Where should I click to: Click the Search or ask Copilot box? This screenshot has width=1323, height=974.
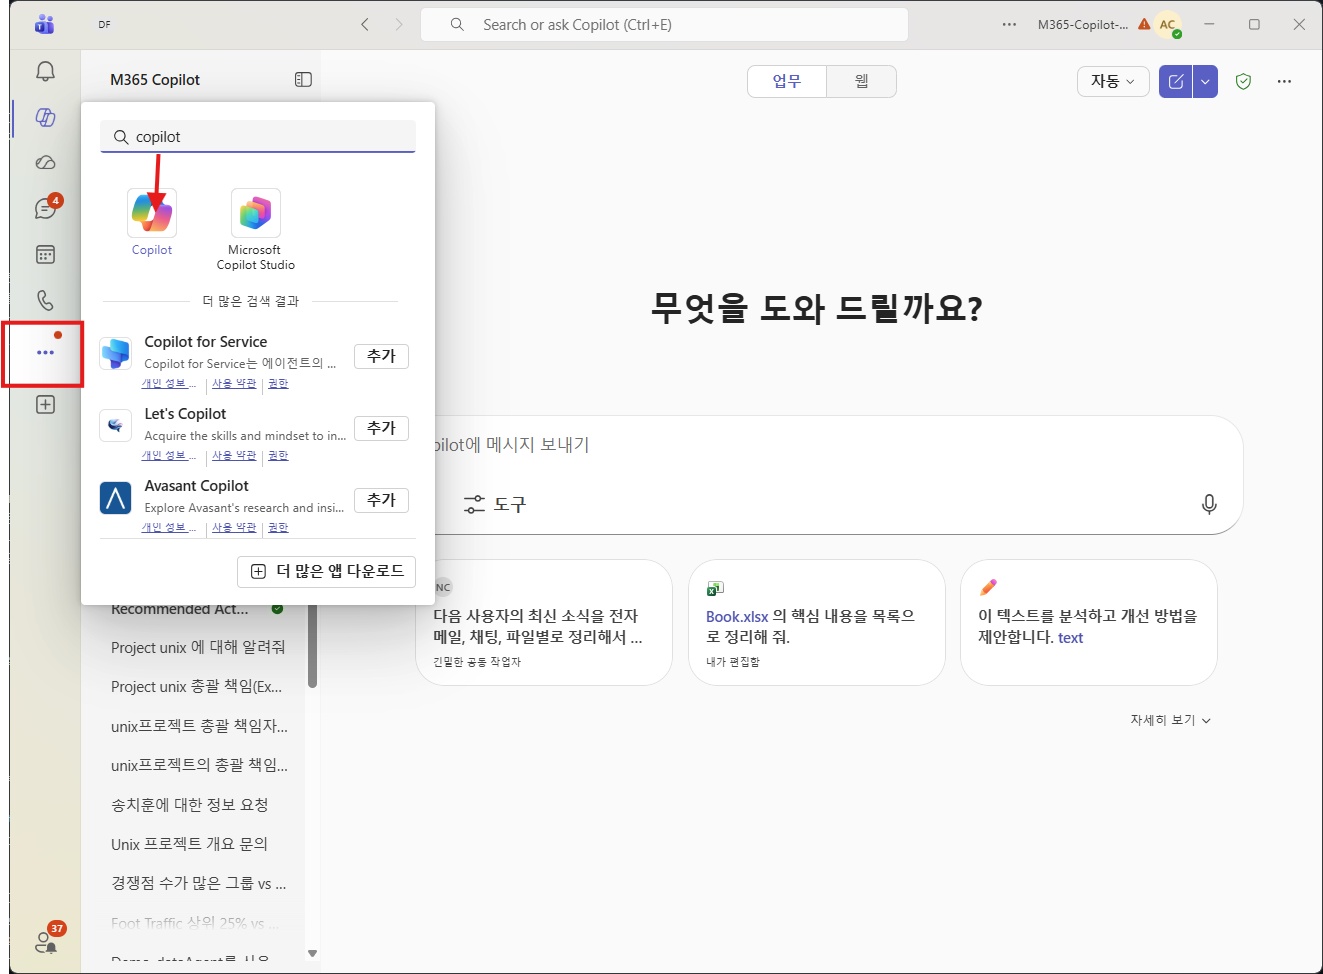[664, 24]
